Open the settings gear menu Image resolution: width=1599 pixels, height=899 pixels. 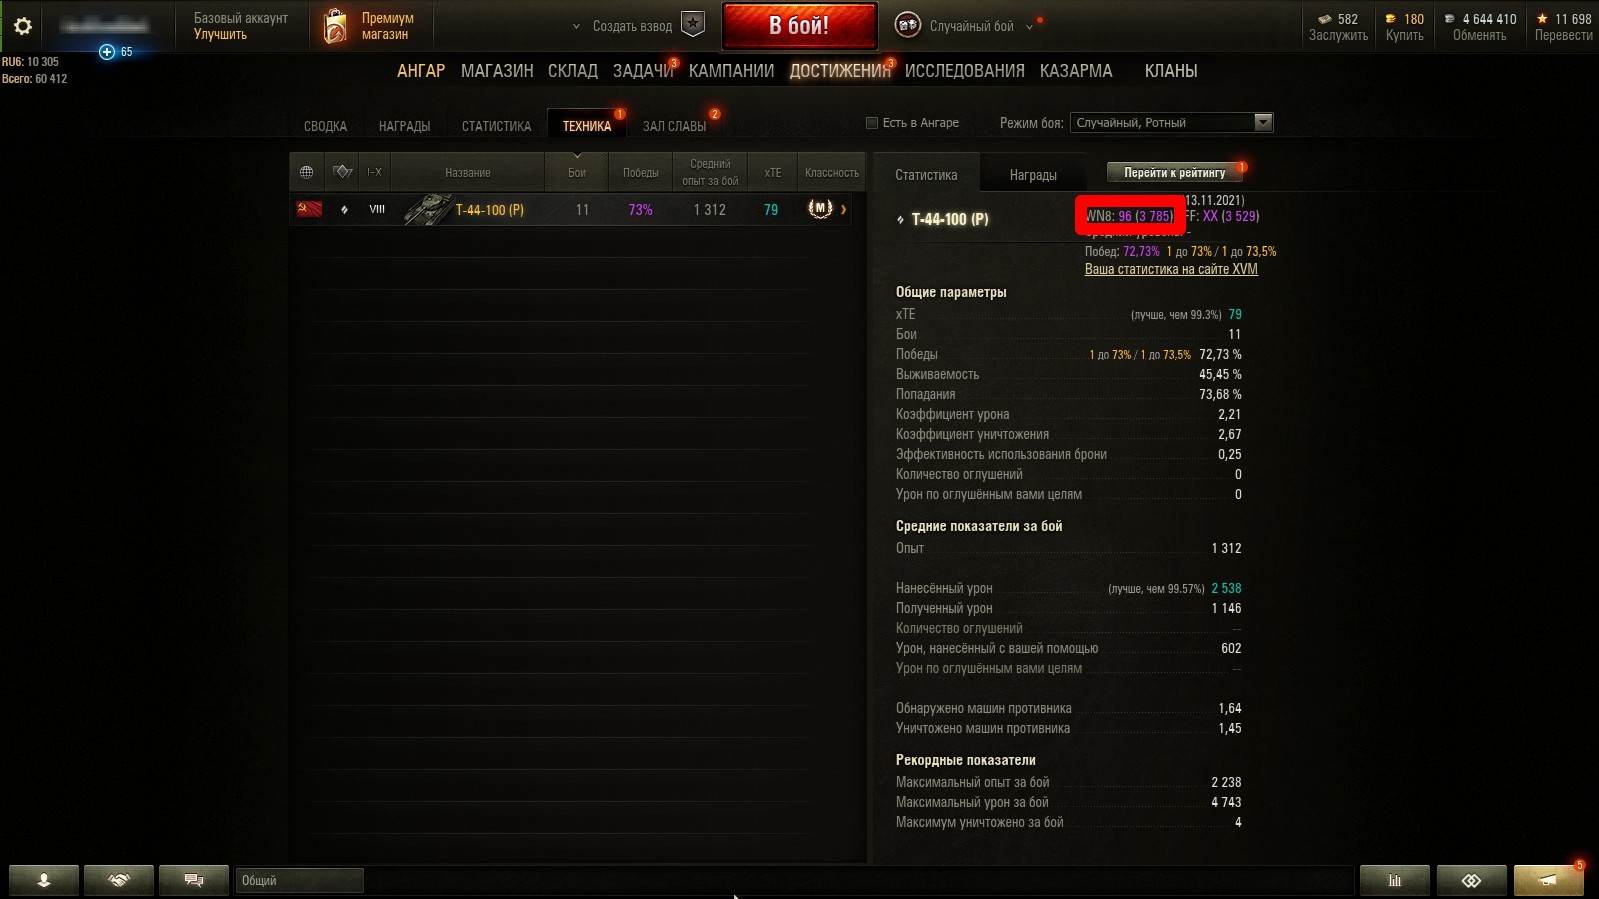pos(22,26)
